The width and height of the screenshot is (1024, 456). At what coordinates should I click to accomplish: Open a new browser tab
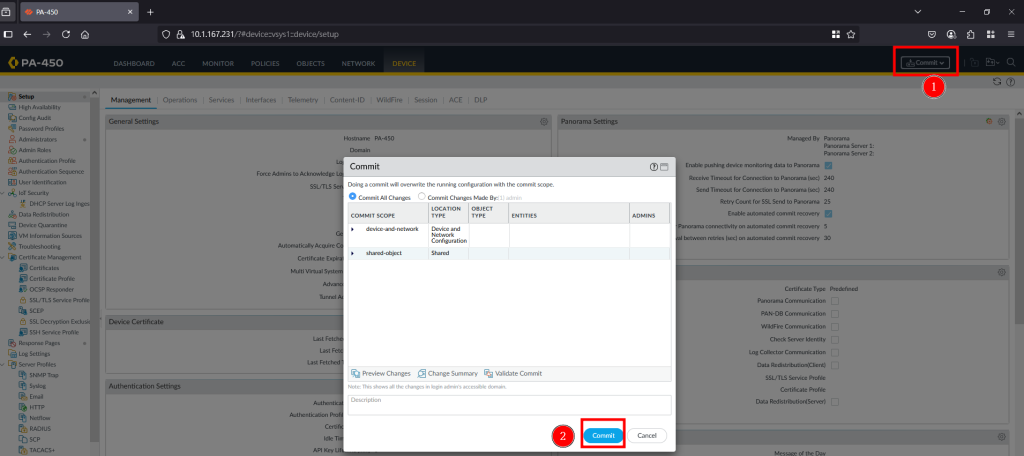[x=150, y=12]
